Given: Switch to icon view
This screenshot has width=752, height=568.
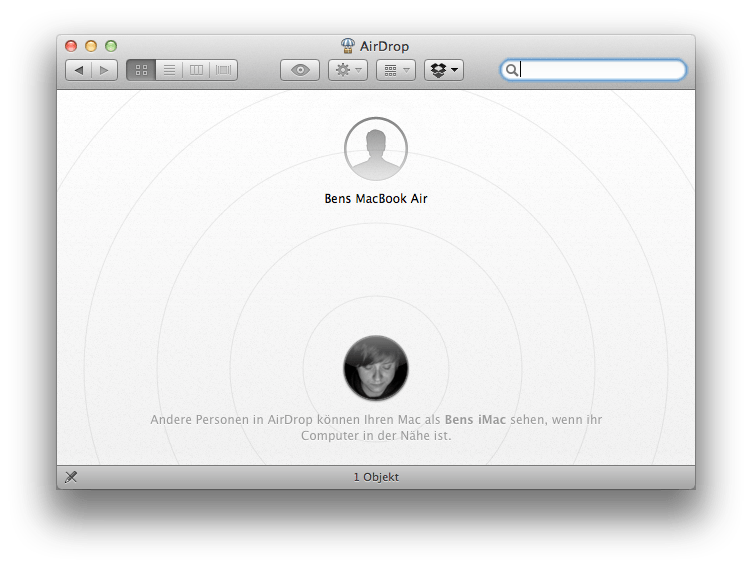Looking at the screenshot, I should click(141, 71).
